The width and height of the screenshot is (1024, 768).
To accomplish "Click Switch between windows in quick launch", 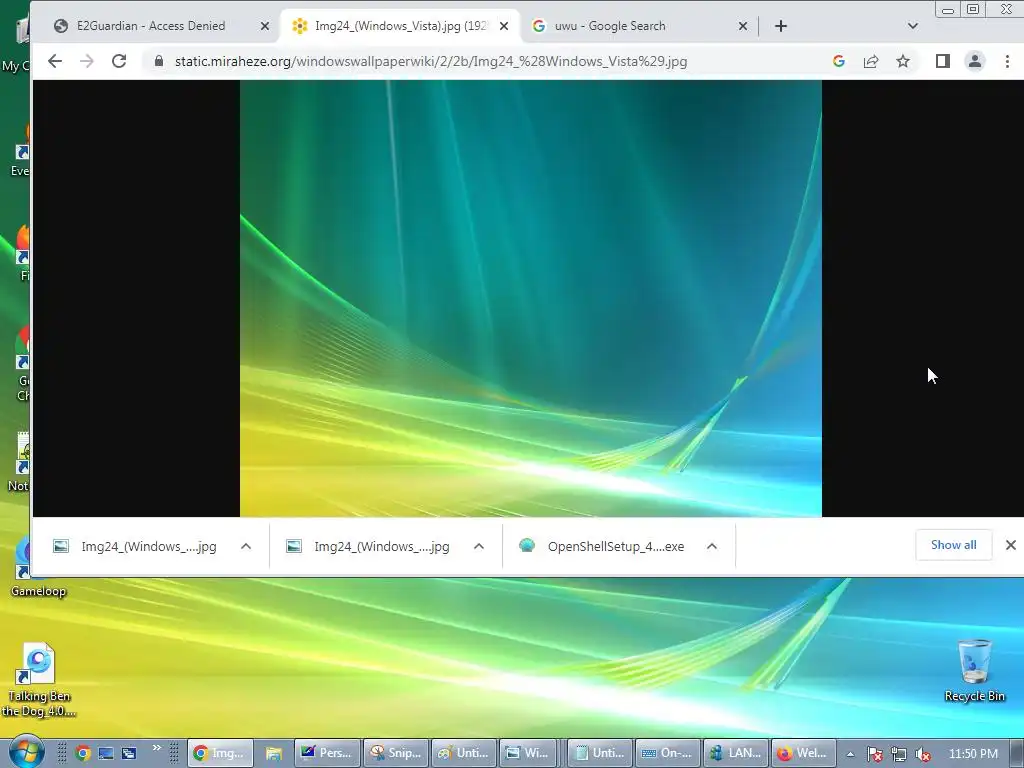I will click(x=129, y=753).
